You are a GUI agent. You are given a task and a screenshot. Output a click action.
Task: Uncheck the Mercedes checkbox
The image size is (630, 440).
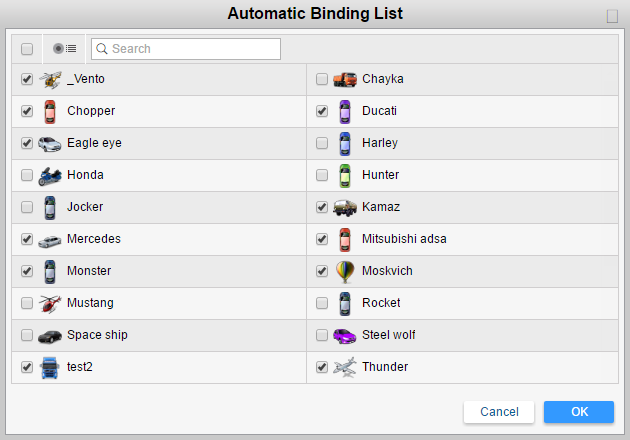27,239
